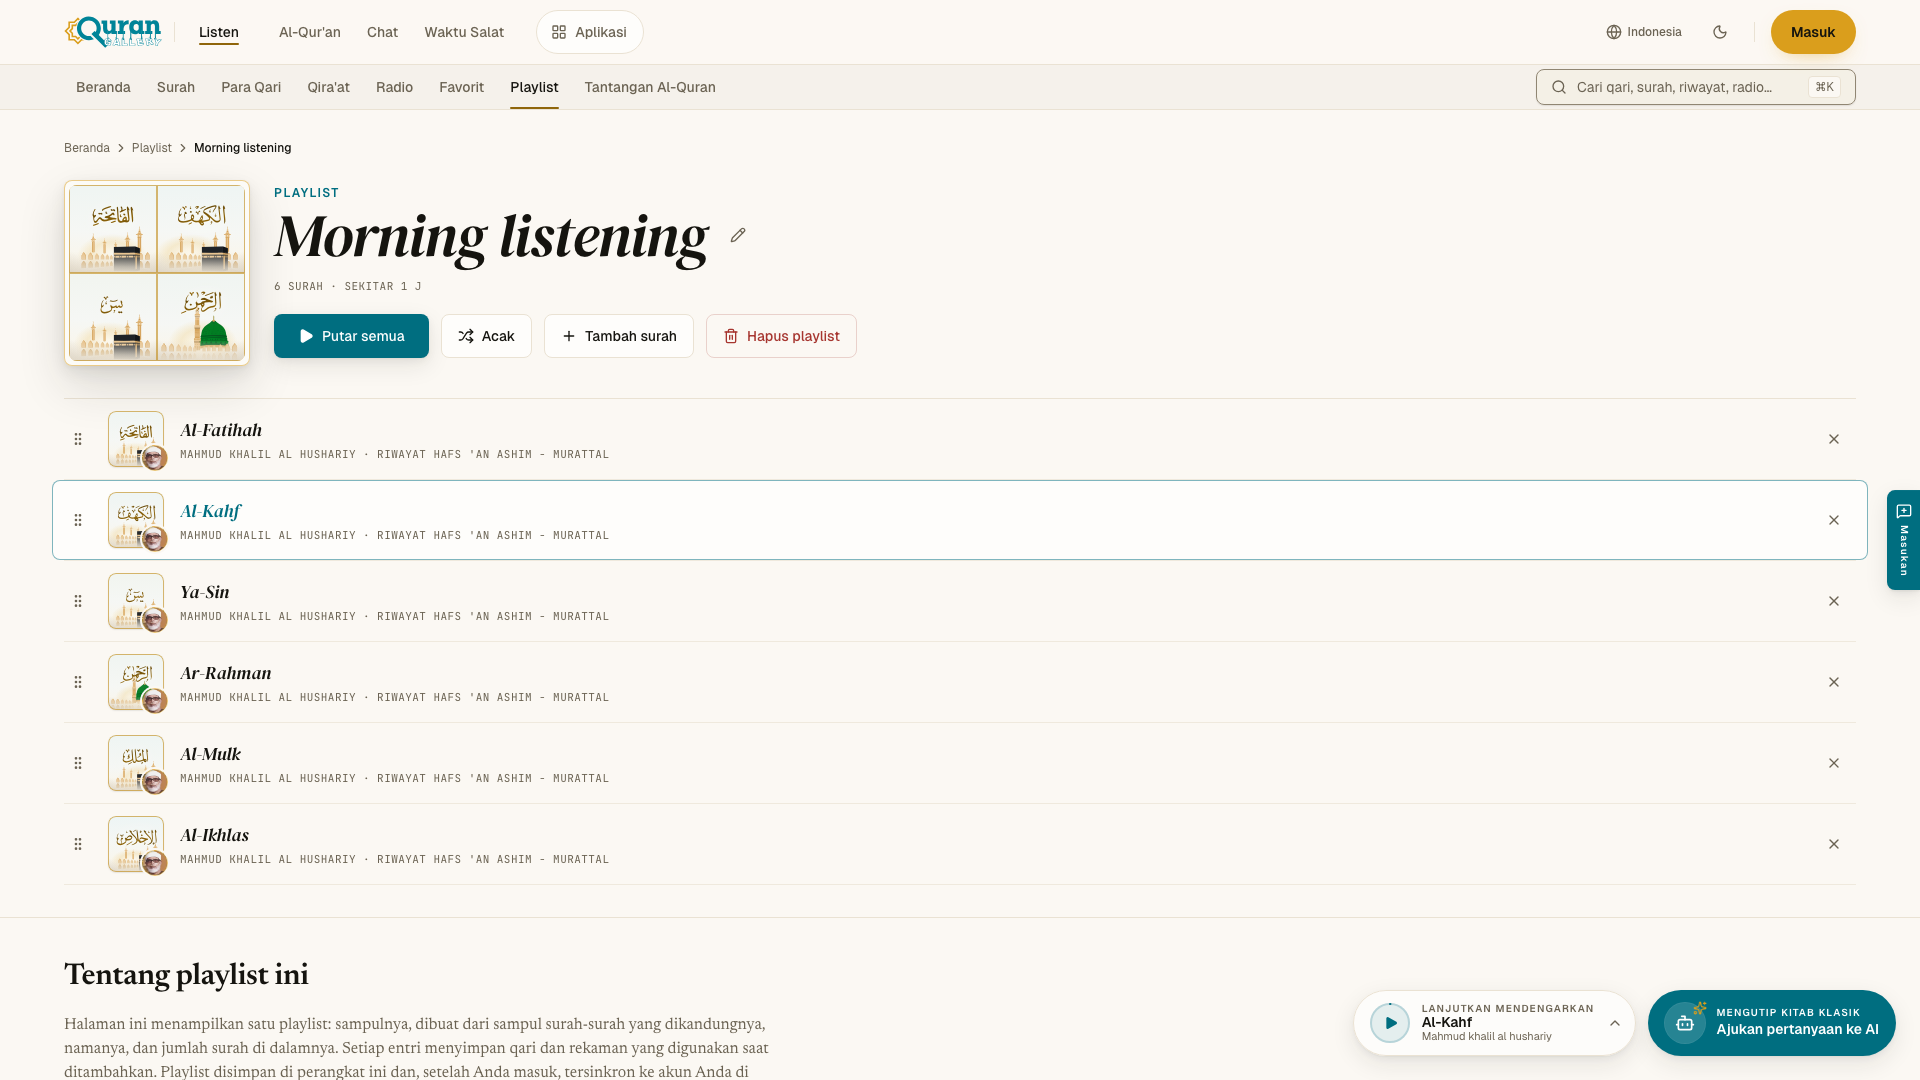Screen dimensions: 1920x1080
Task: Switch to the Surah tab
Action: click(x=176, y=87)
